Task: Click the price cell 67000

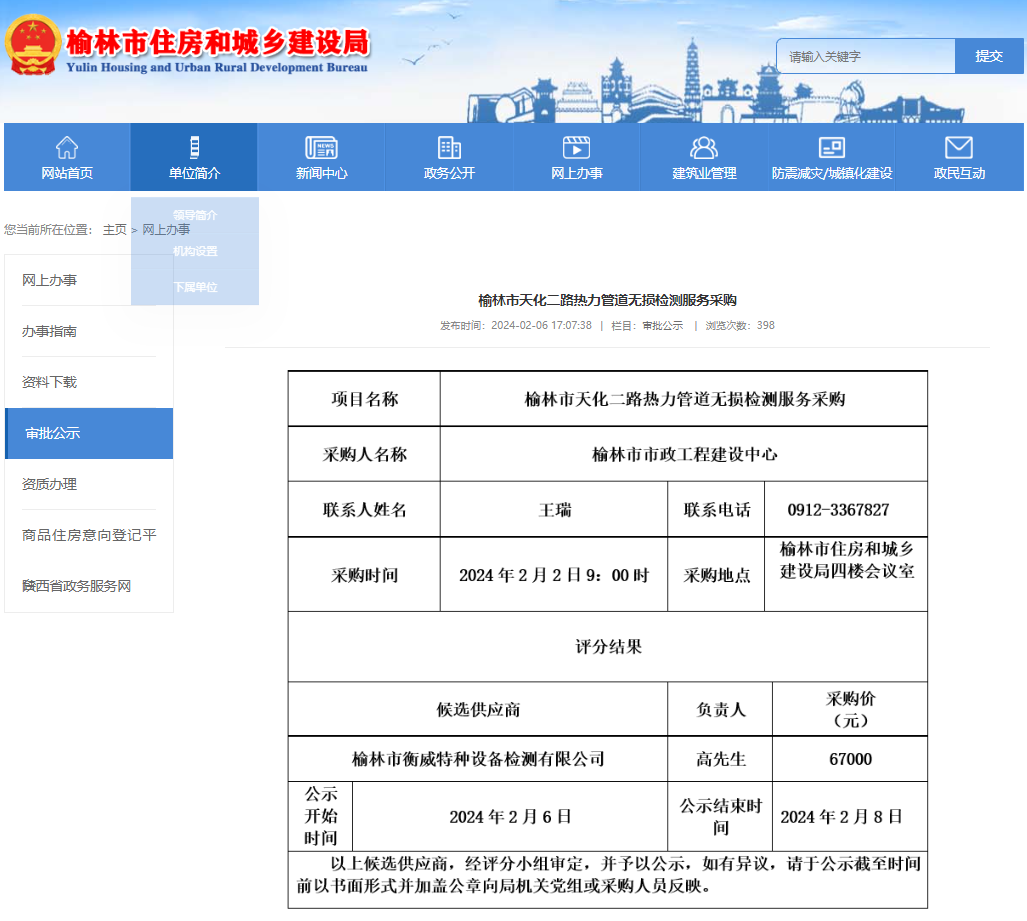Action: [x=850, y=759]
